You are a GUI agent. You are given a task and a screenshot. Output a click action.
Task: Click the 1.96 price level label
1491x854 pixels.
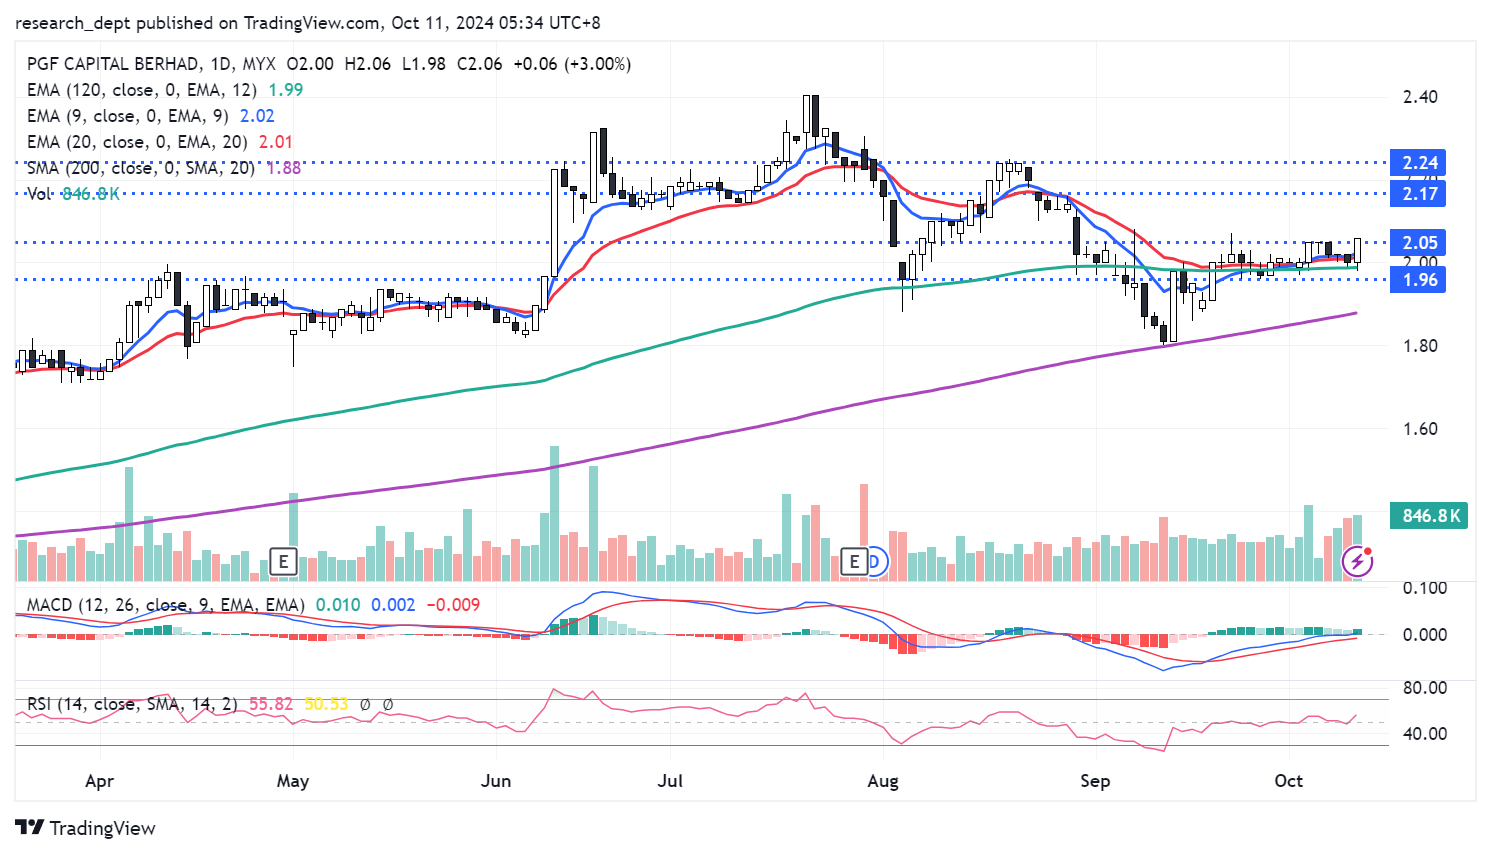(1419, 280)
